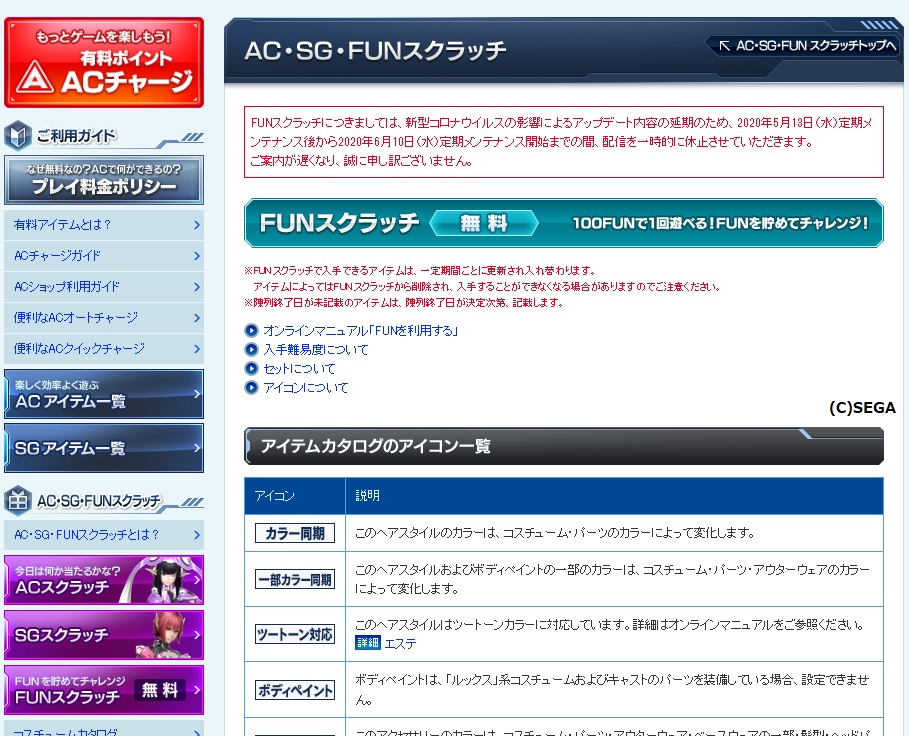The height and width of the screenshot is (736, 909).
Task: Click gift box icon beside AC・SG・FUNスクラッチ heading
Action: pyautogui.click(x=17, y=501)
